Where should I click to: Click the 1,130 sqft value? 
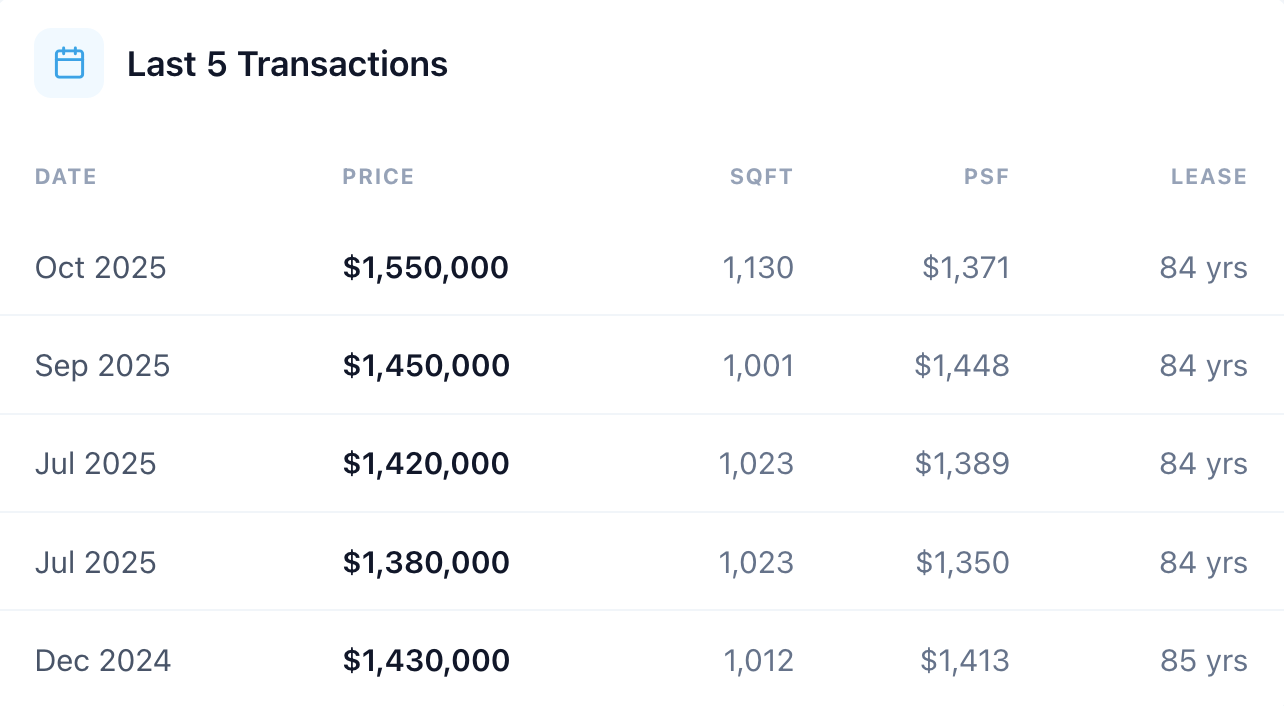(x=758, y=268)
